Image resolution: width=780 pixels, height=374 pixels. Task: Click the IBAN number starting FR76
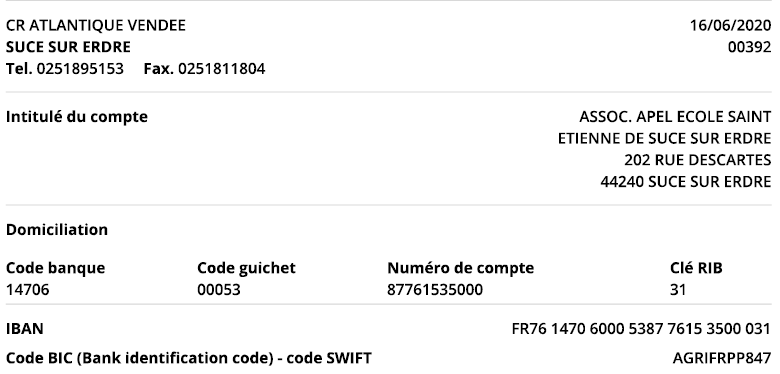pos(641,329)
